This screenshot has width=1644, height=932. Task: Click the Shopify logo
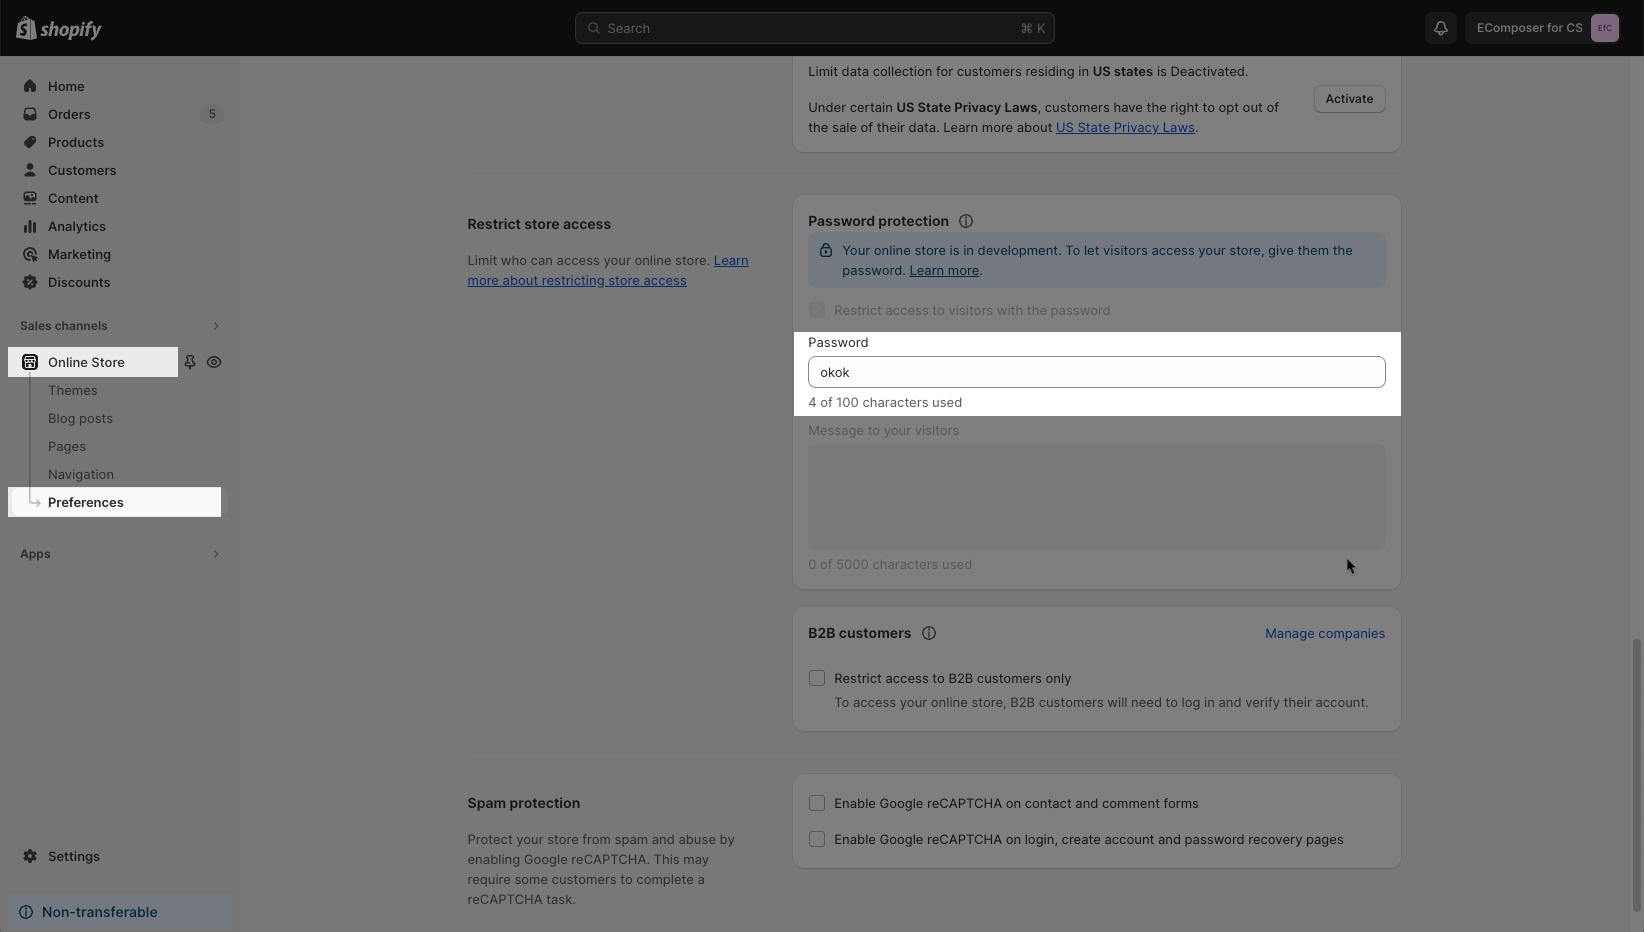pos(59,28)
